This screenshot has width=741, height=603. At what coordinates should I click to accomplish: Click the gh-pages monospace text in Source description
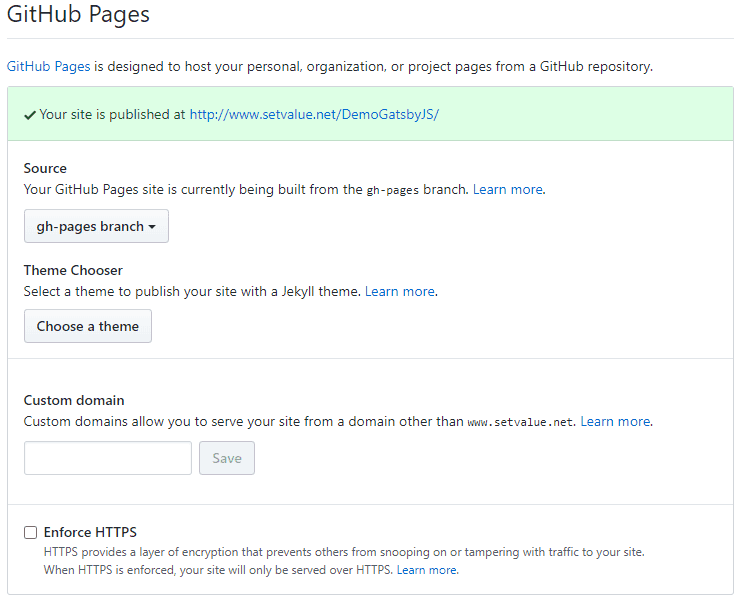click(393, 190)
